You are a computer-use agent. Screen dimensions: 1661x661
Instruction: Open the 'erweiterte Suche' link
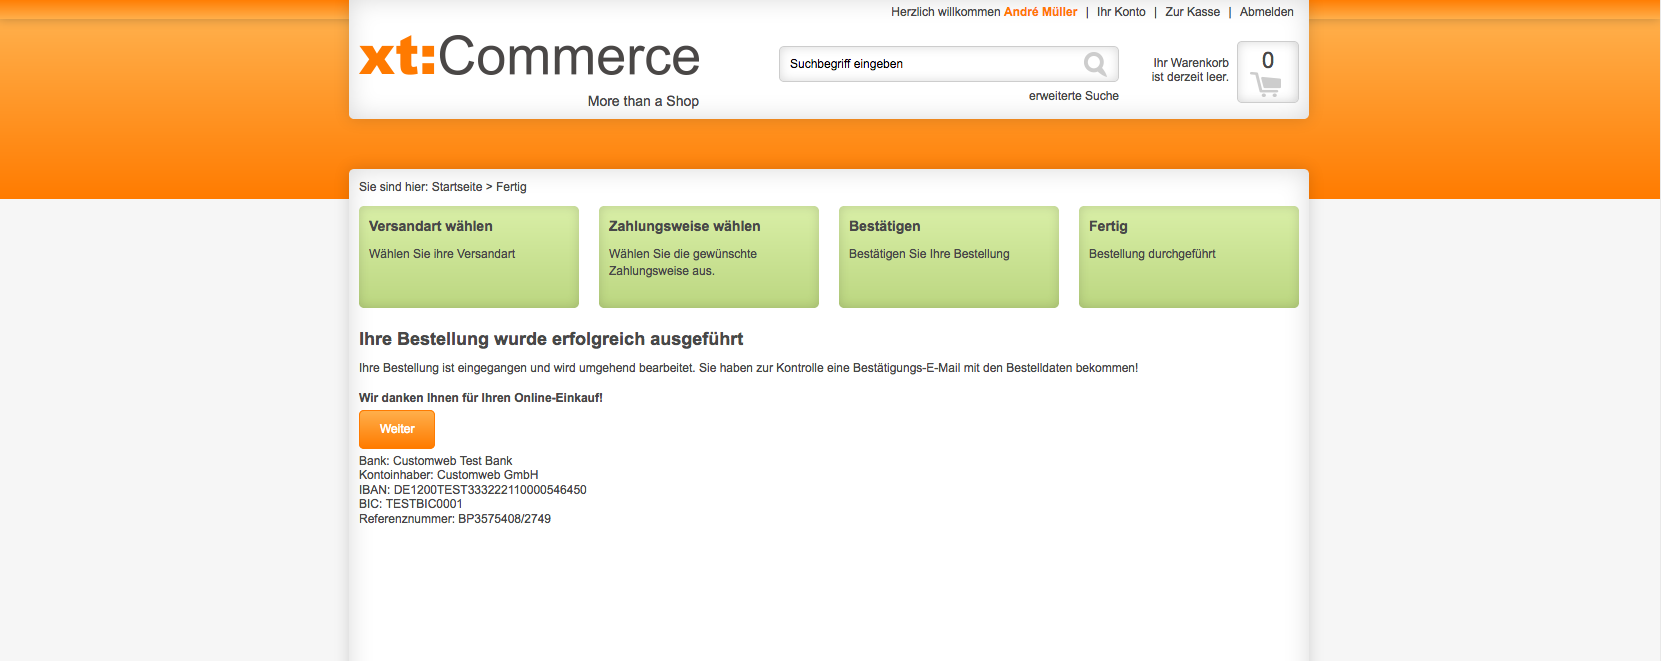click(1073, 96)
